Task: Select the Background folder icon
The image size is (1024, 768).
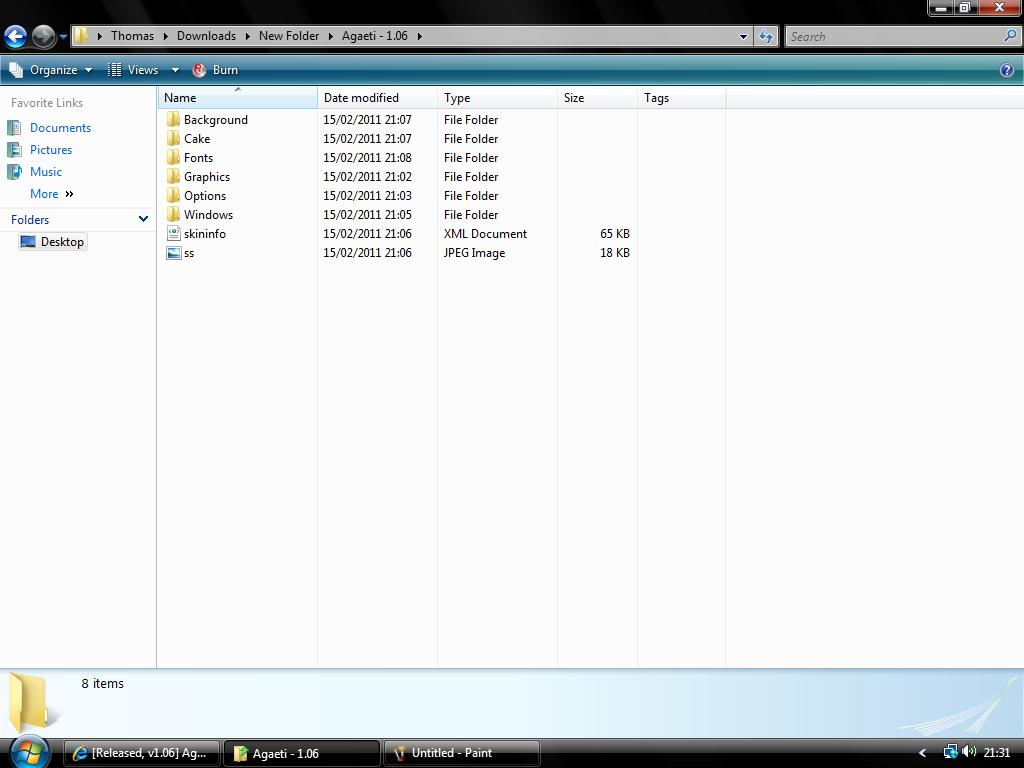Action: (x=173, y=120)
